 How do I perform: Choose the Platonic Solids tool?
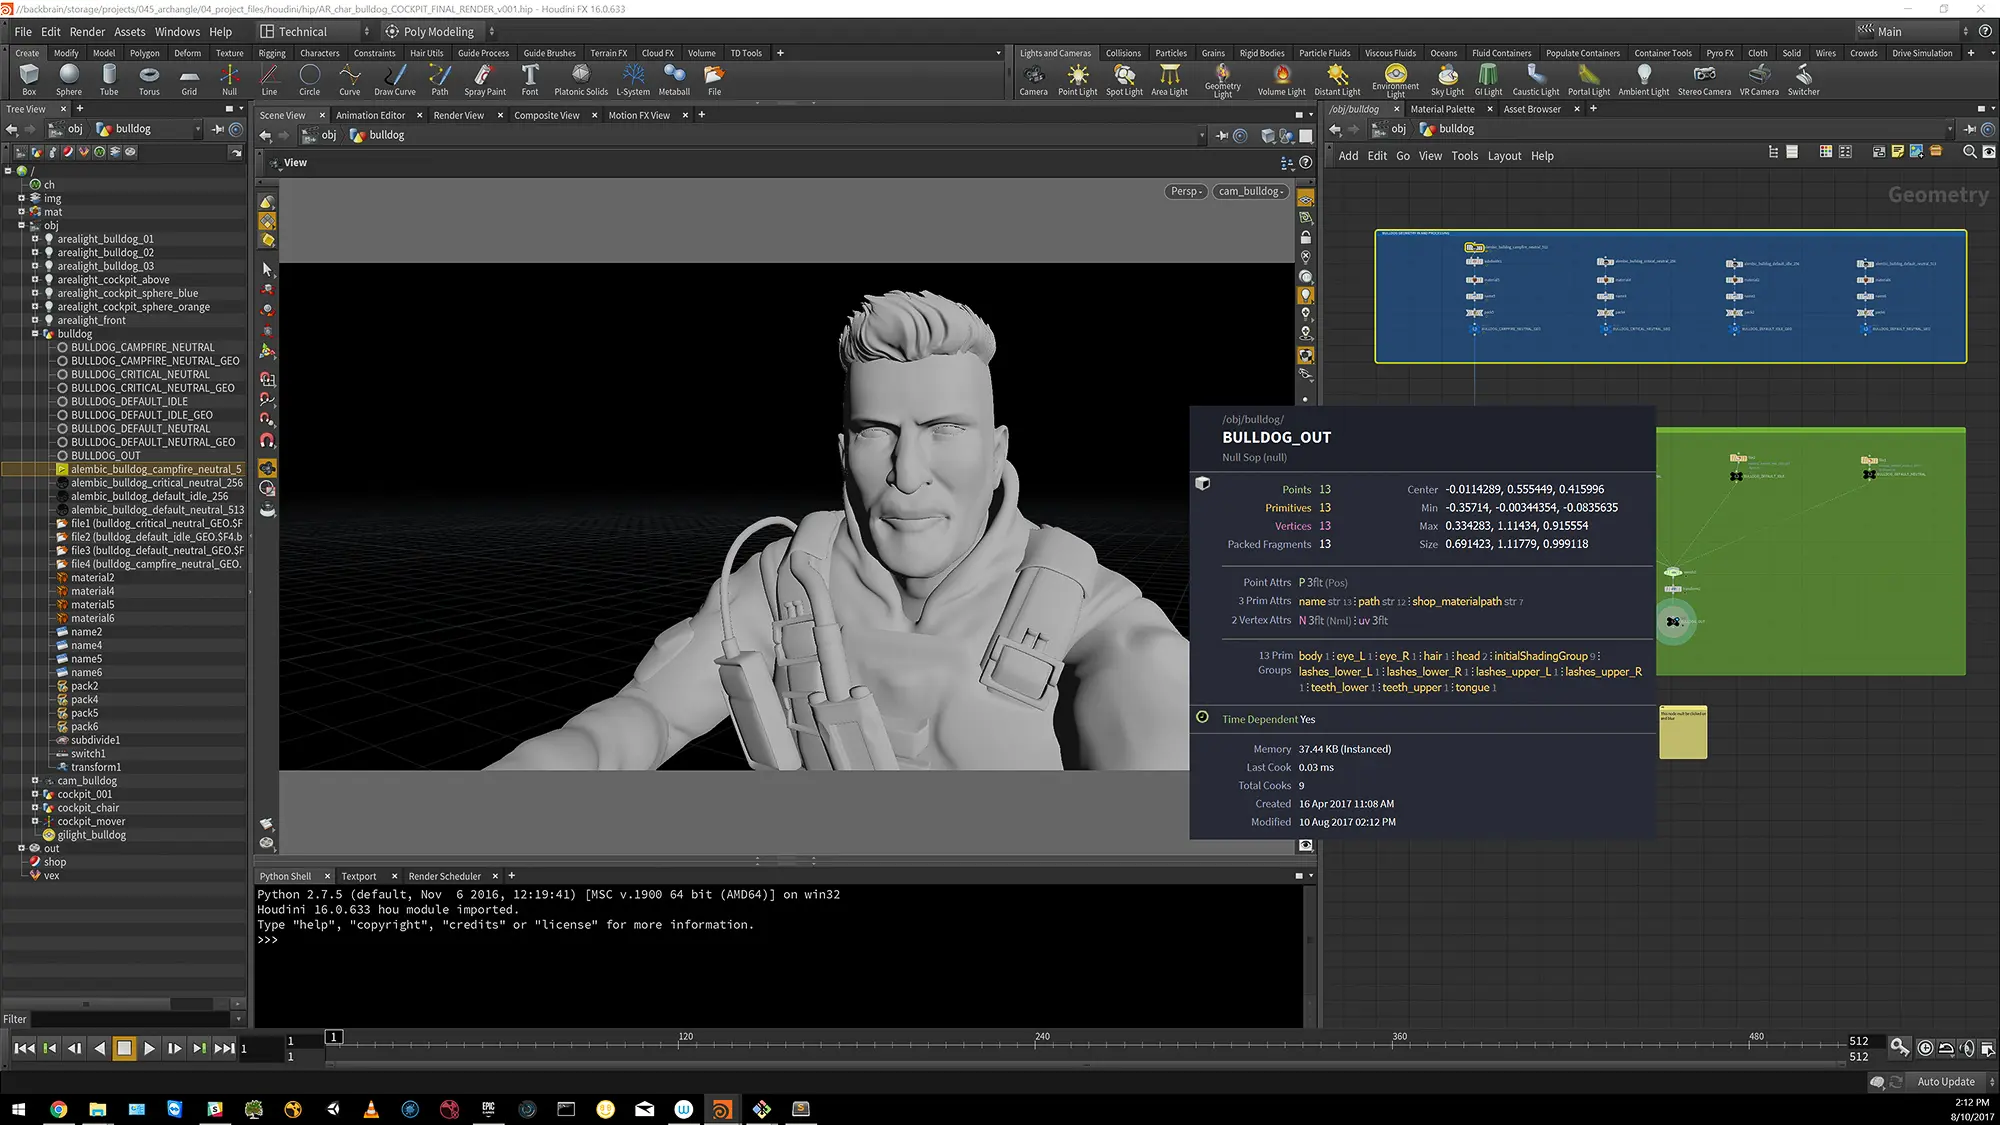[581, 79]
